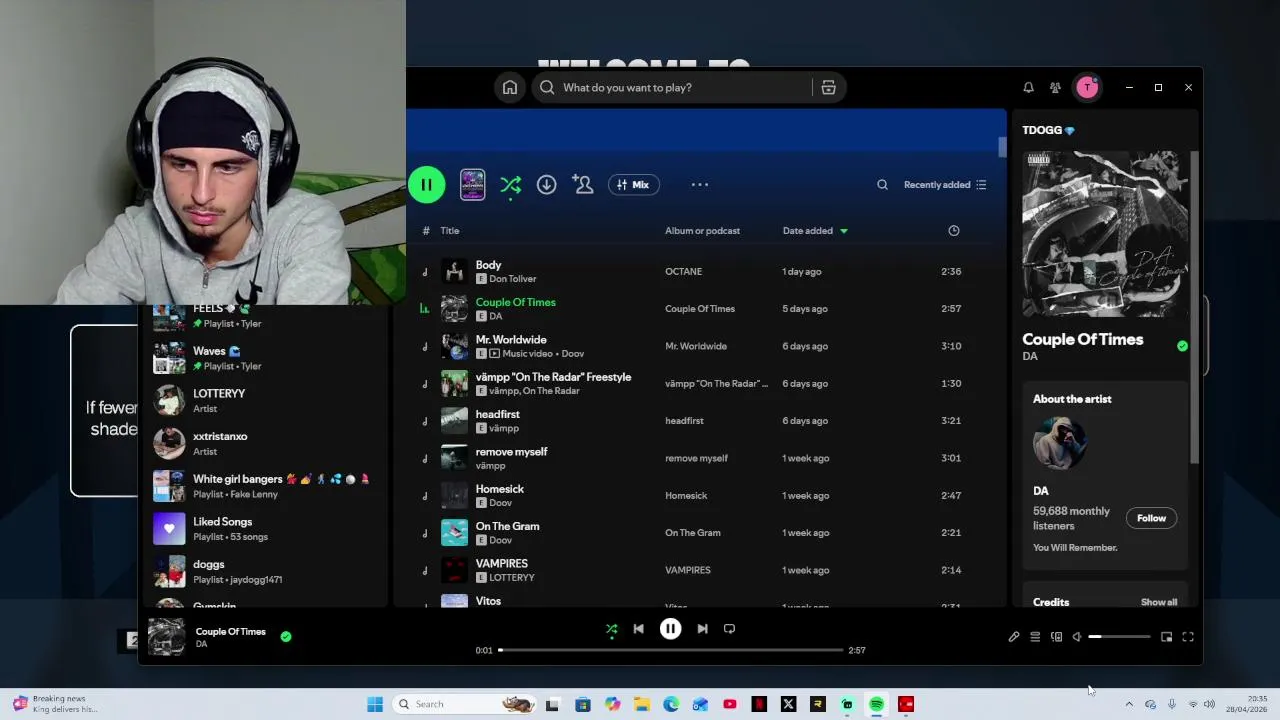Open the miniplayer
This screenshot has width=1280, height=720.
point(1166,637)
